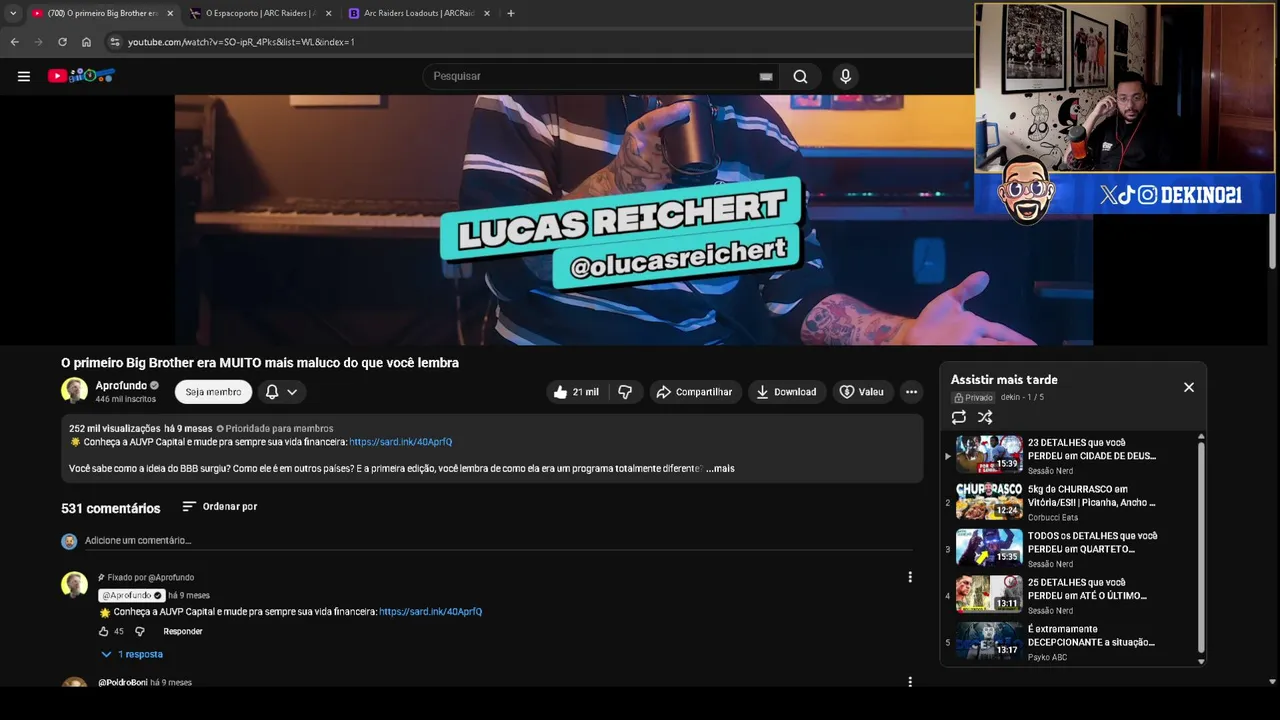Go back in browser history
The height and width of the screenshot is (720, 1280).
click(x=14, y=42)
